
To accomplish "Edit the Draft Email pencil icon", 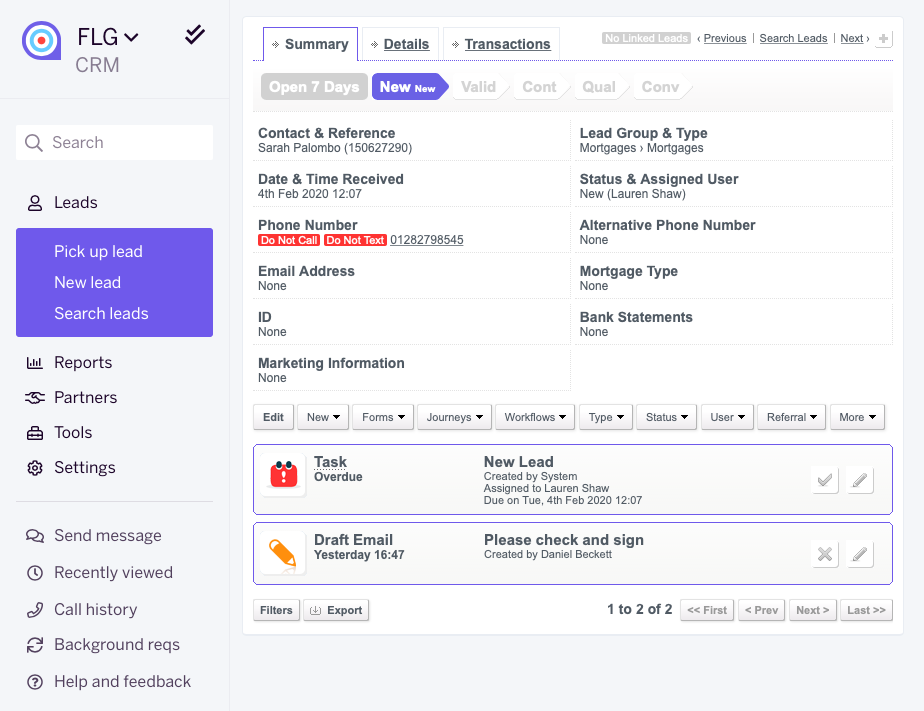I will pyautogui.click(x=860, y=554).
